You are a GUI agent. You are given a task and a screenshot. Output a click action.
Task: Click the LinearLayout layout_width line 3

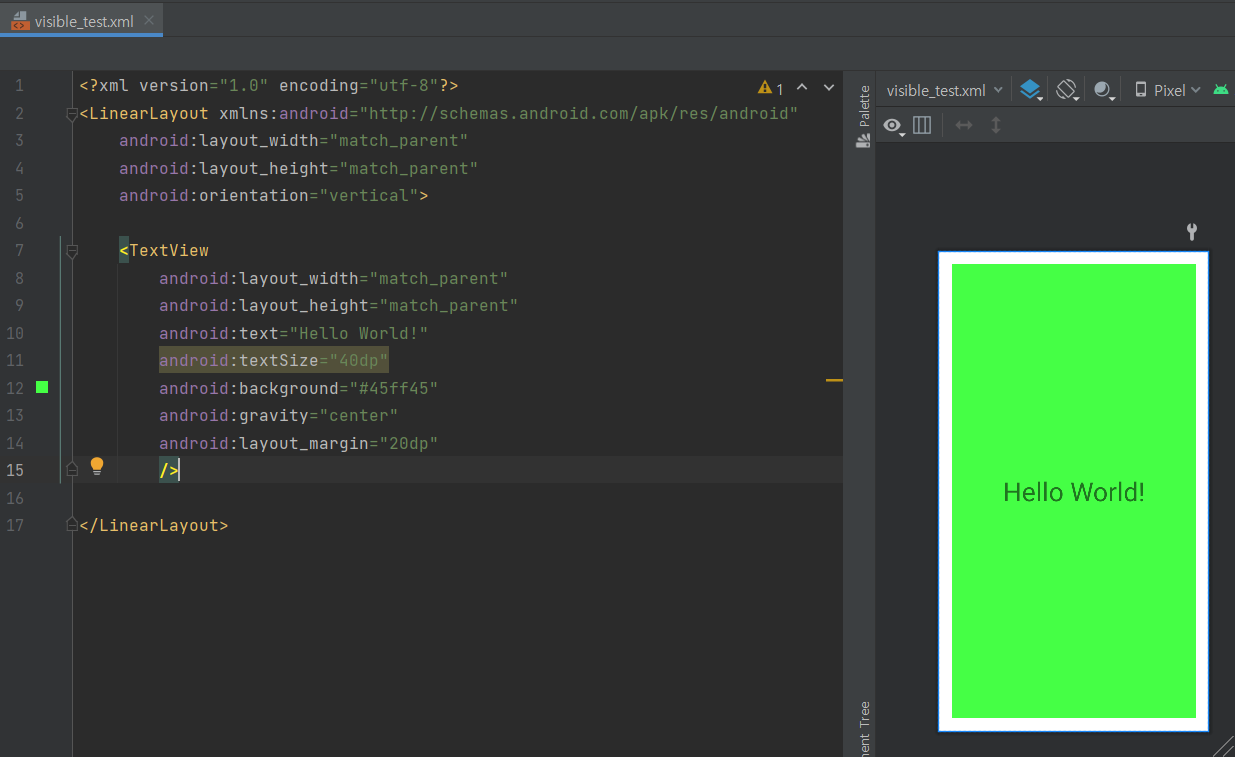[294, 140]
